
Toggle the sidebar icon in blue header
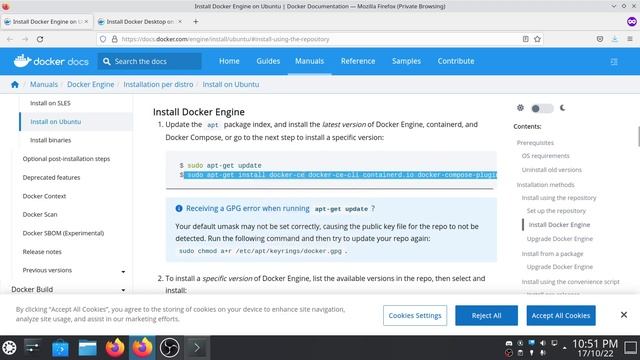pos(614,62)
